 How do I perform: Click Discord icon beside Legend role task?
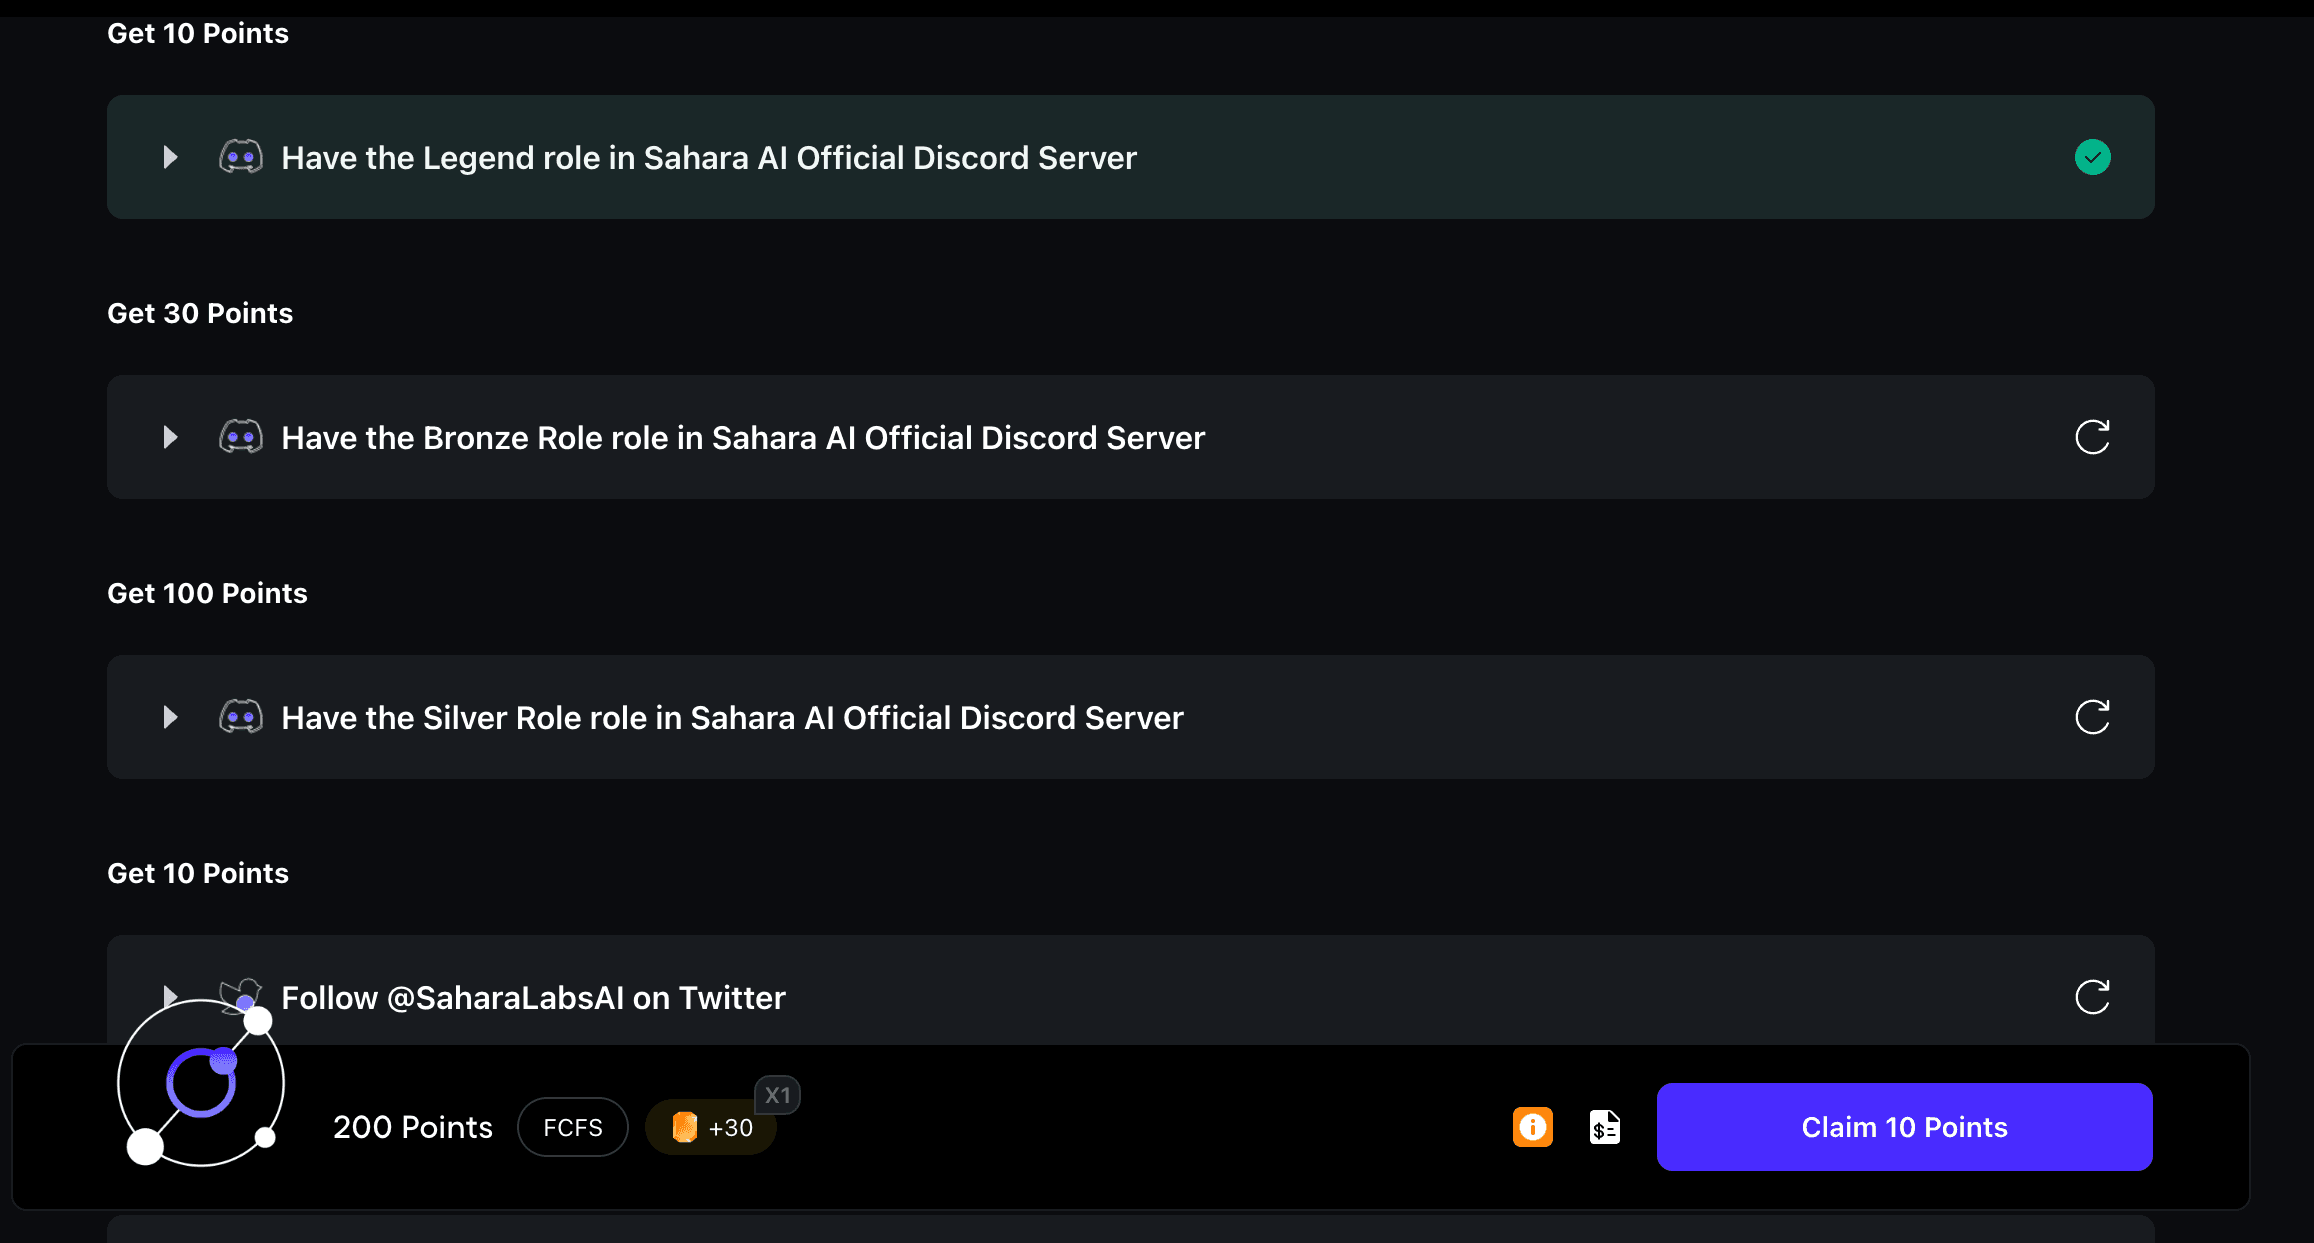(241, 157)
